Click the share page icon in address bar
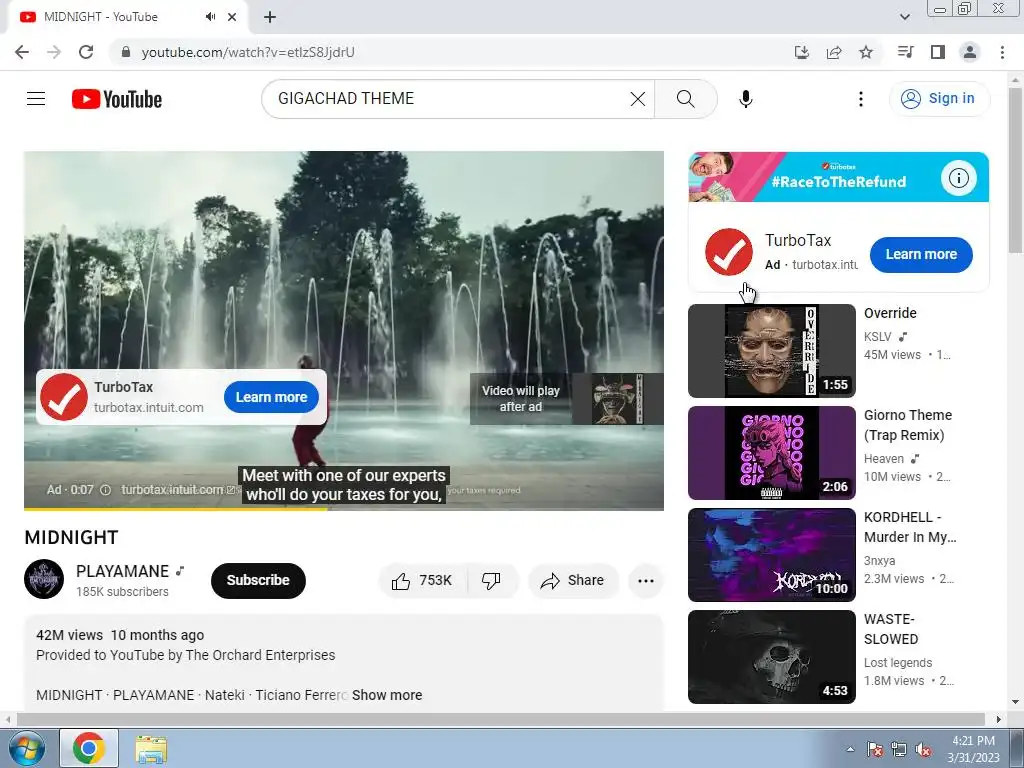Screen dimensions: 1024x768 (834, 52)
